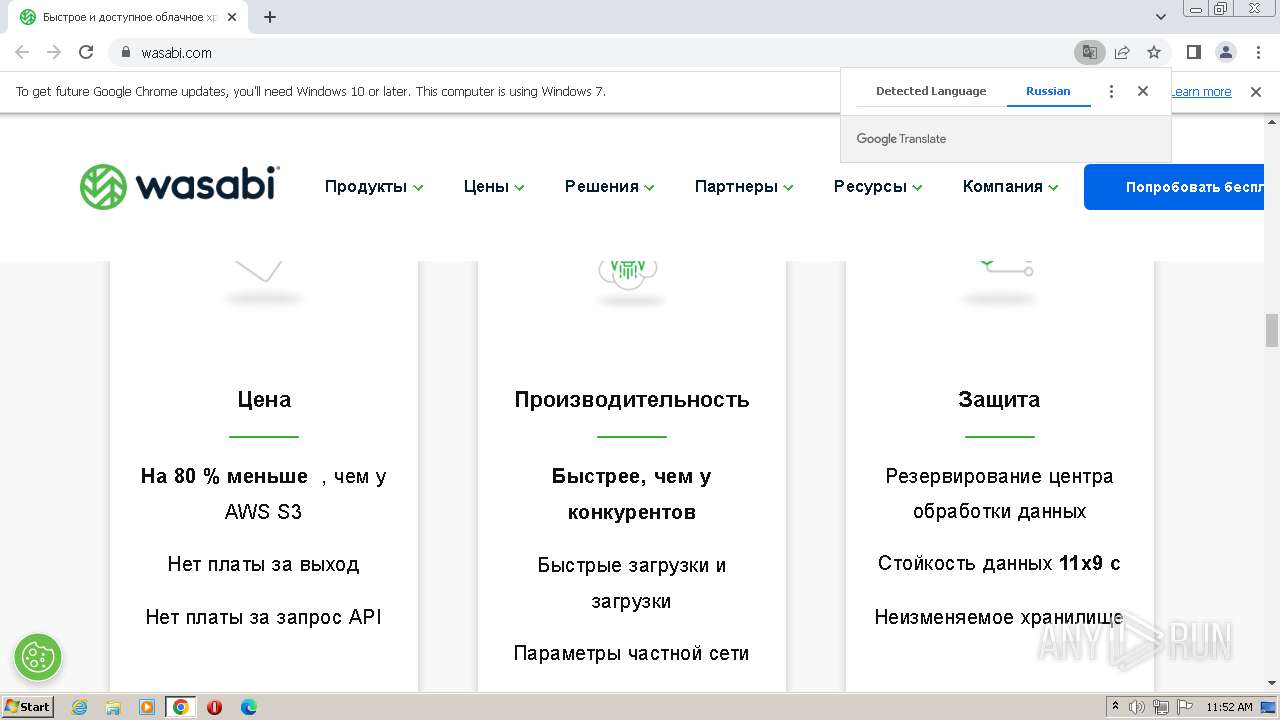
Task: Click the Google Translate icon in address bar
Action: [1089, 52]
